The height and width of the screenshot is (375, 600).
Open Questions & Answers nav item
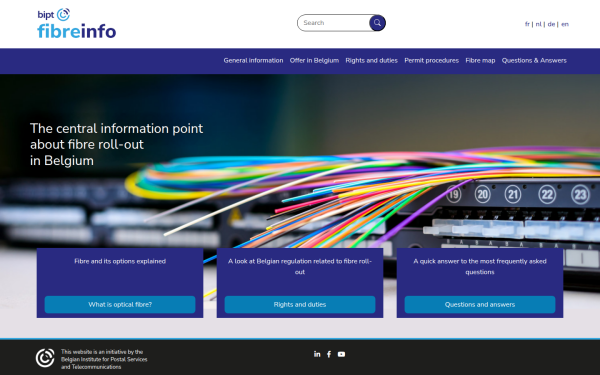tap(534, 60)
